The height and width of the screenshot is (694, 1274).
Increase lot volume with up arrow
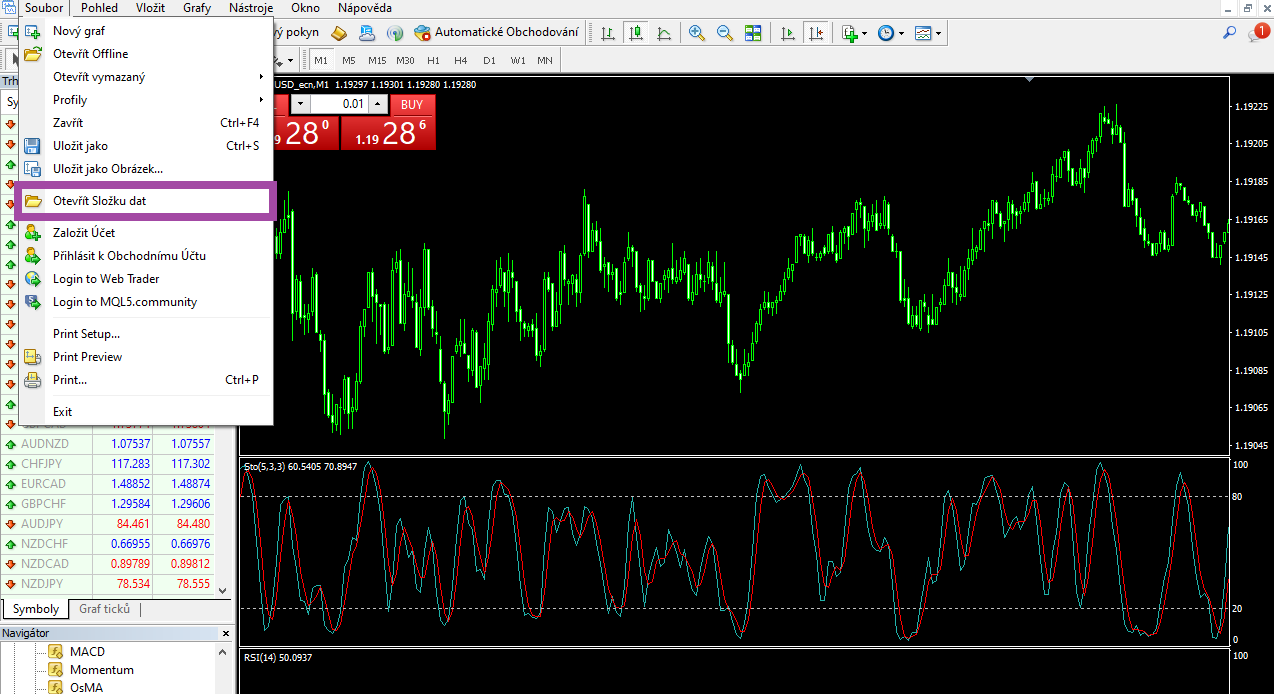[378, 104]
